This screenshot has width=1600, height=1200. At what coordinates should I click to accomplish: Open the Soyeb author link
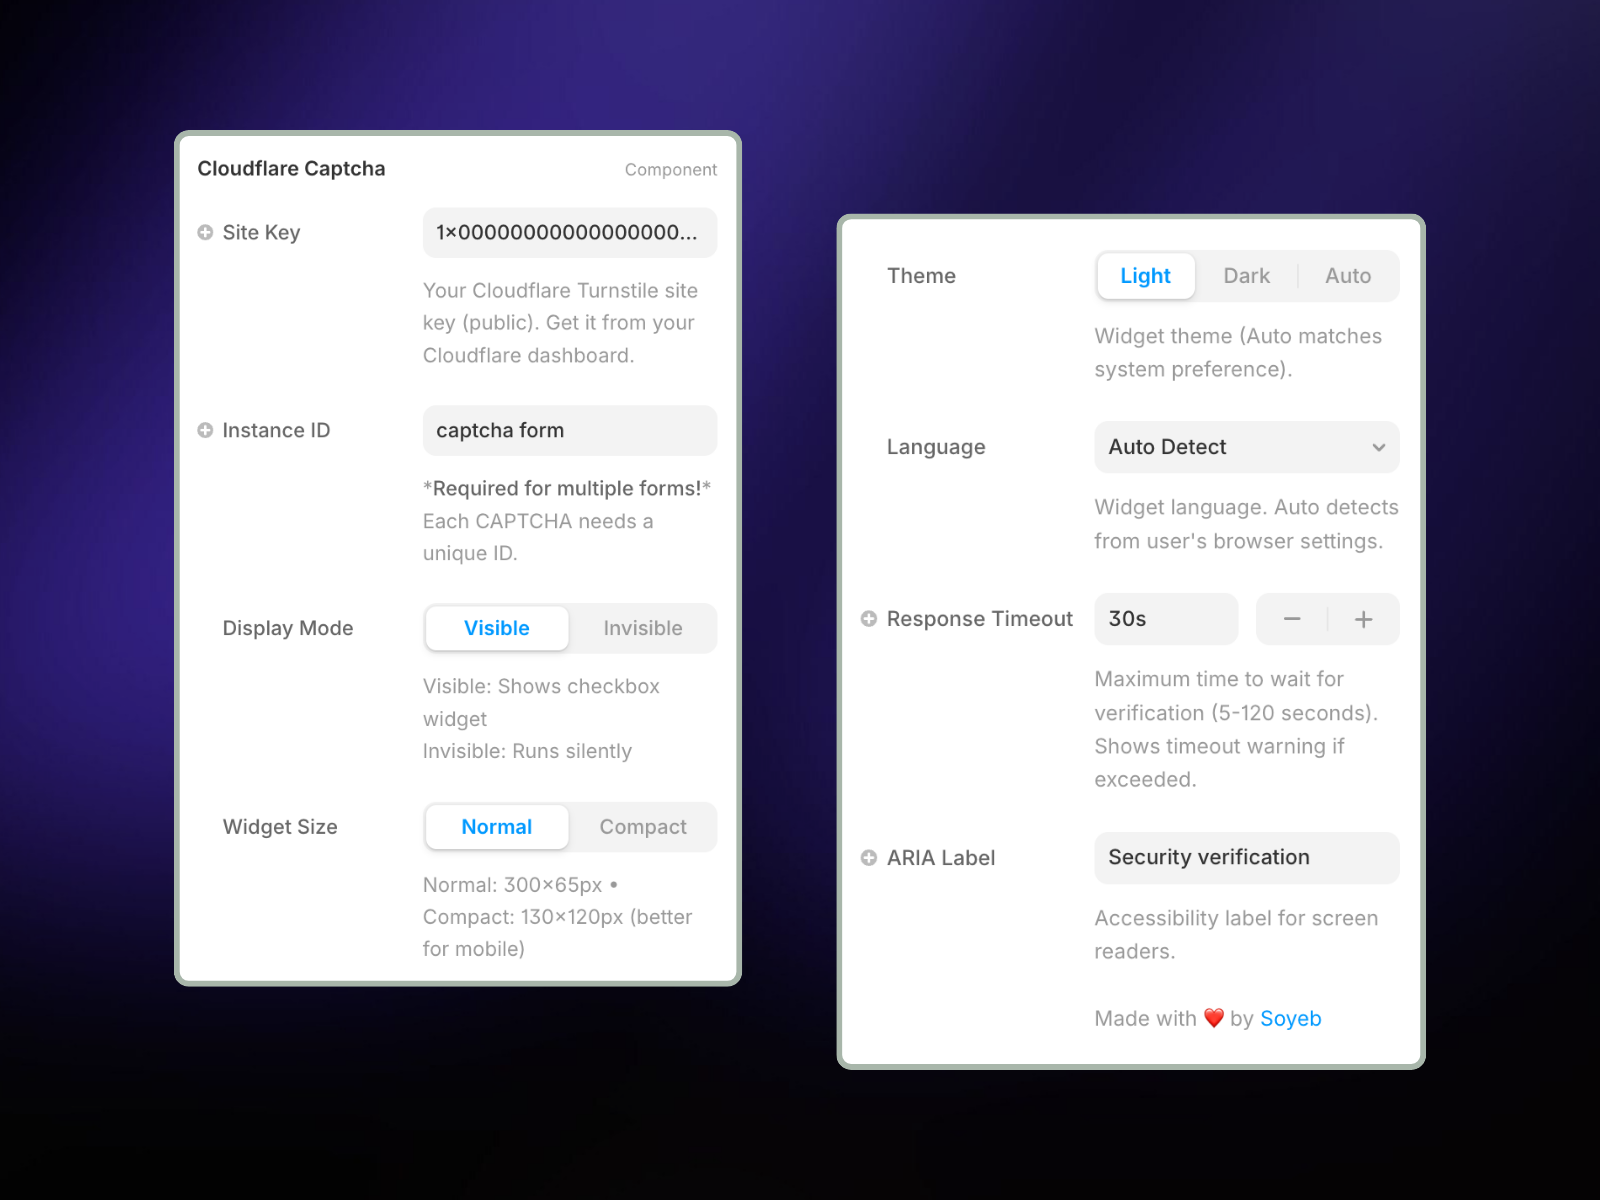tap(1290, 1018)
